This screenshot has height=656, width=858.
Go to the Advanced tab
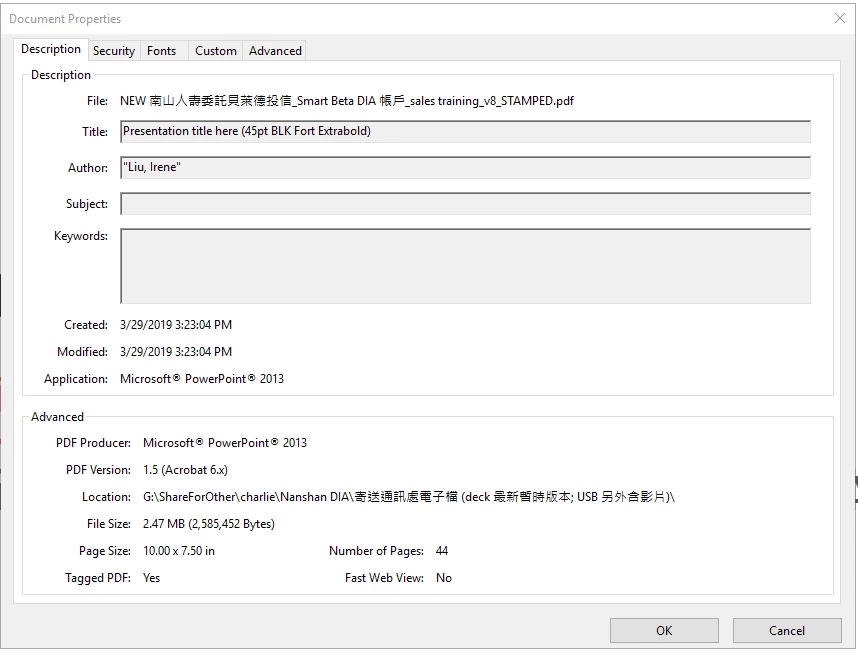(x=275, y=51)
